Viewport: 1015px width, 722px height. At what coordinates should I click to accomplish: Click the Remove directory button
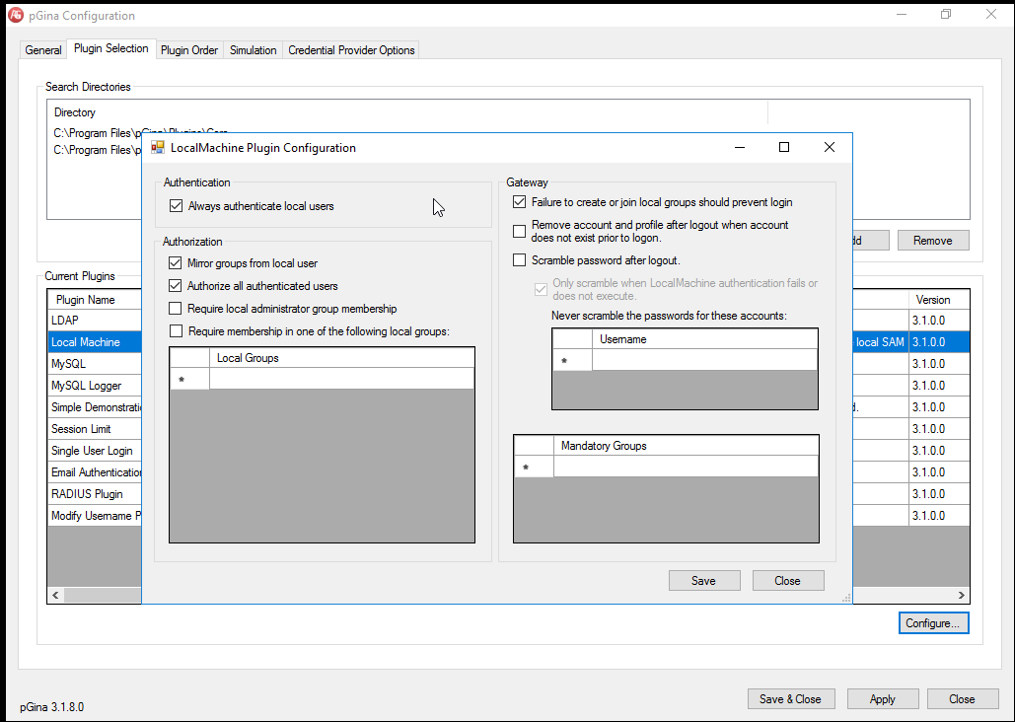click(933, 240)
